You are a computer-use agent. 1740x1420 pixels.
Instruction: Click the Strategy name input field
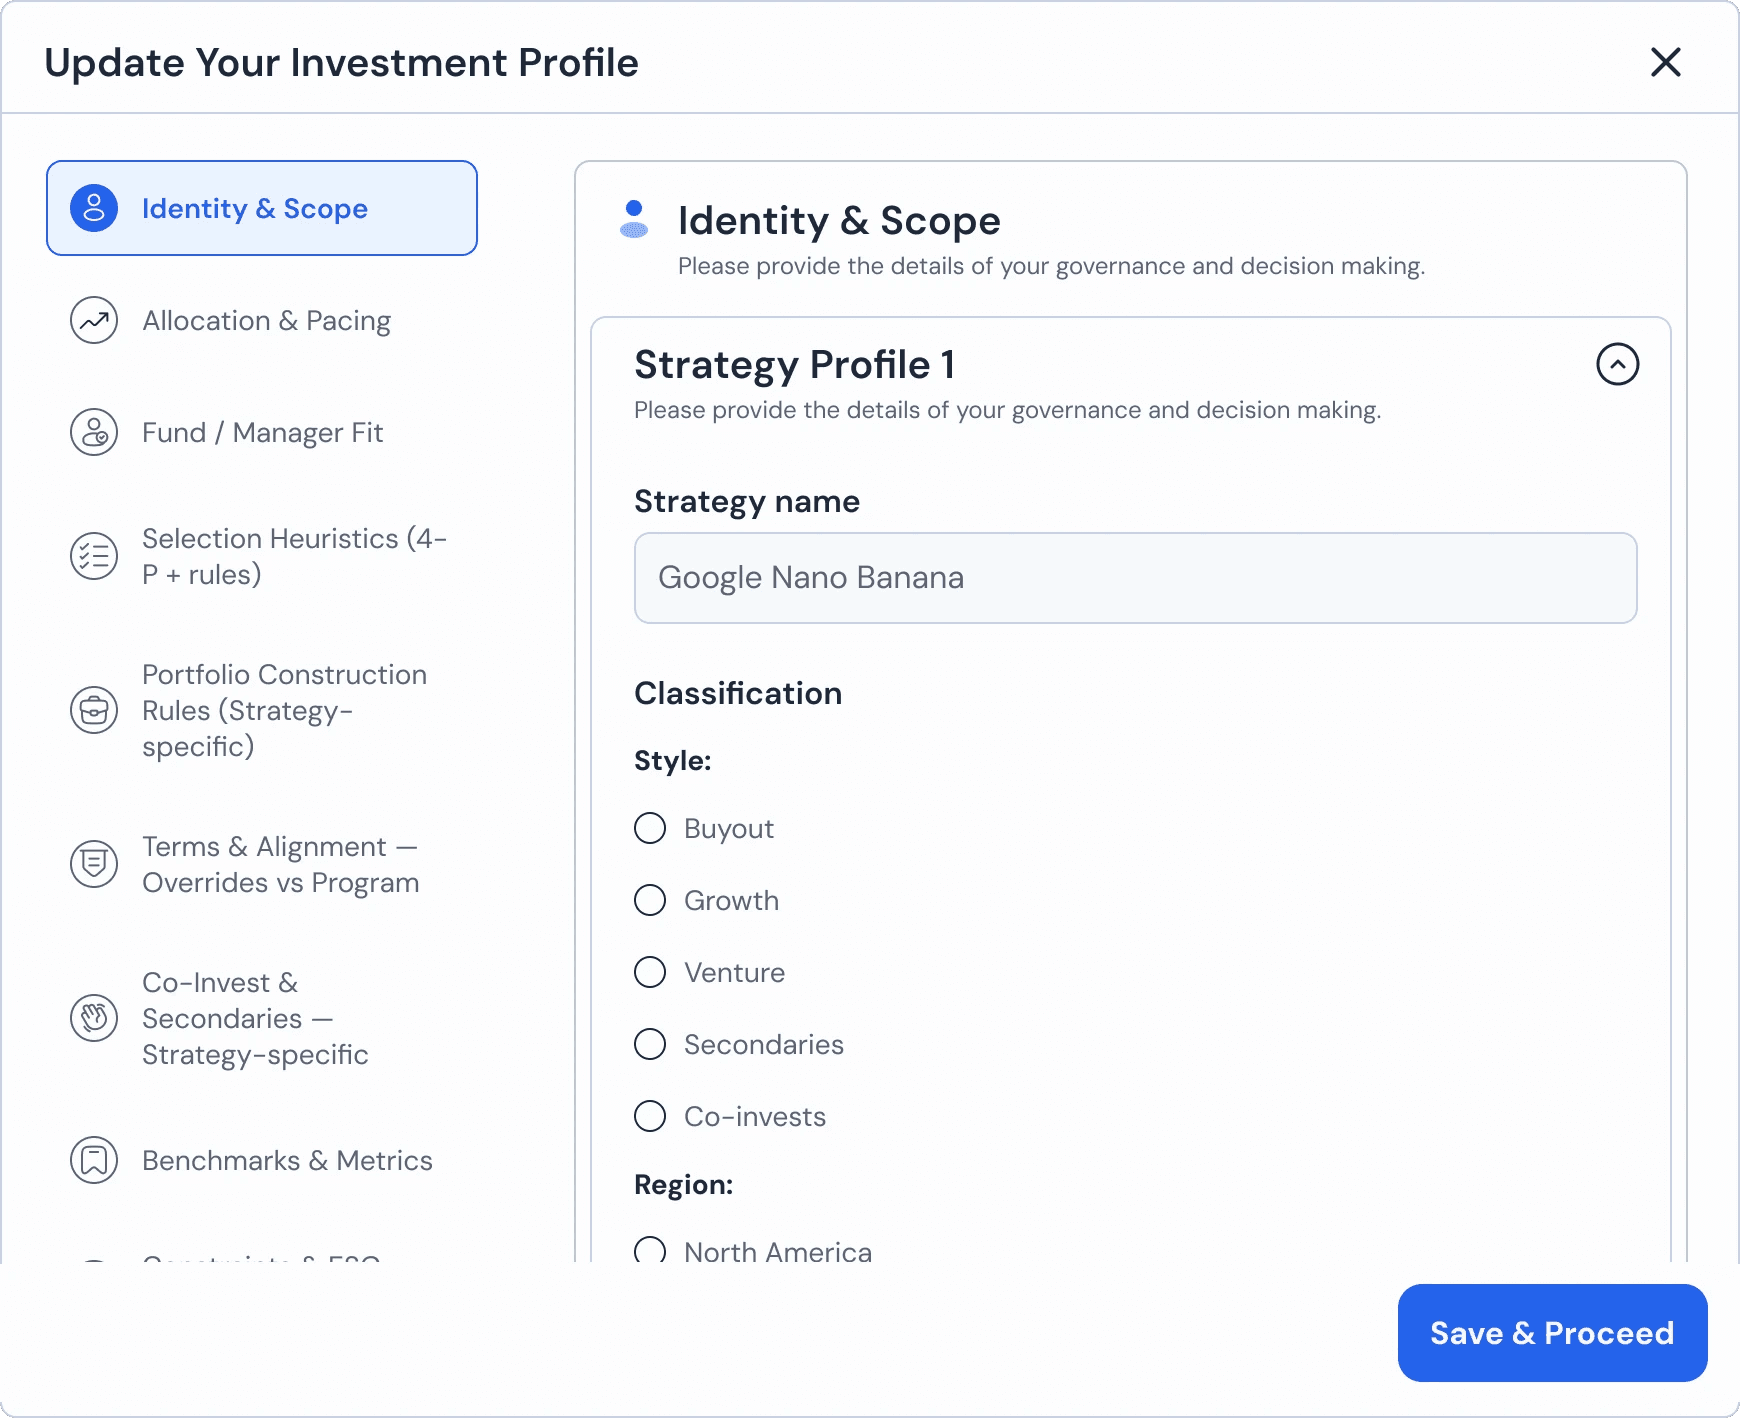(x=1135, y=578)
